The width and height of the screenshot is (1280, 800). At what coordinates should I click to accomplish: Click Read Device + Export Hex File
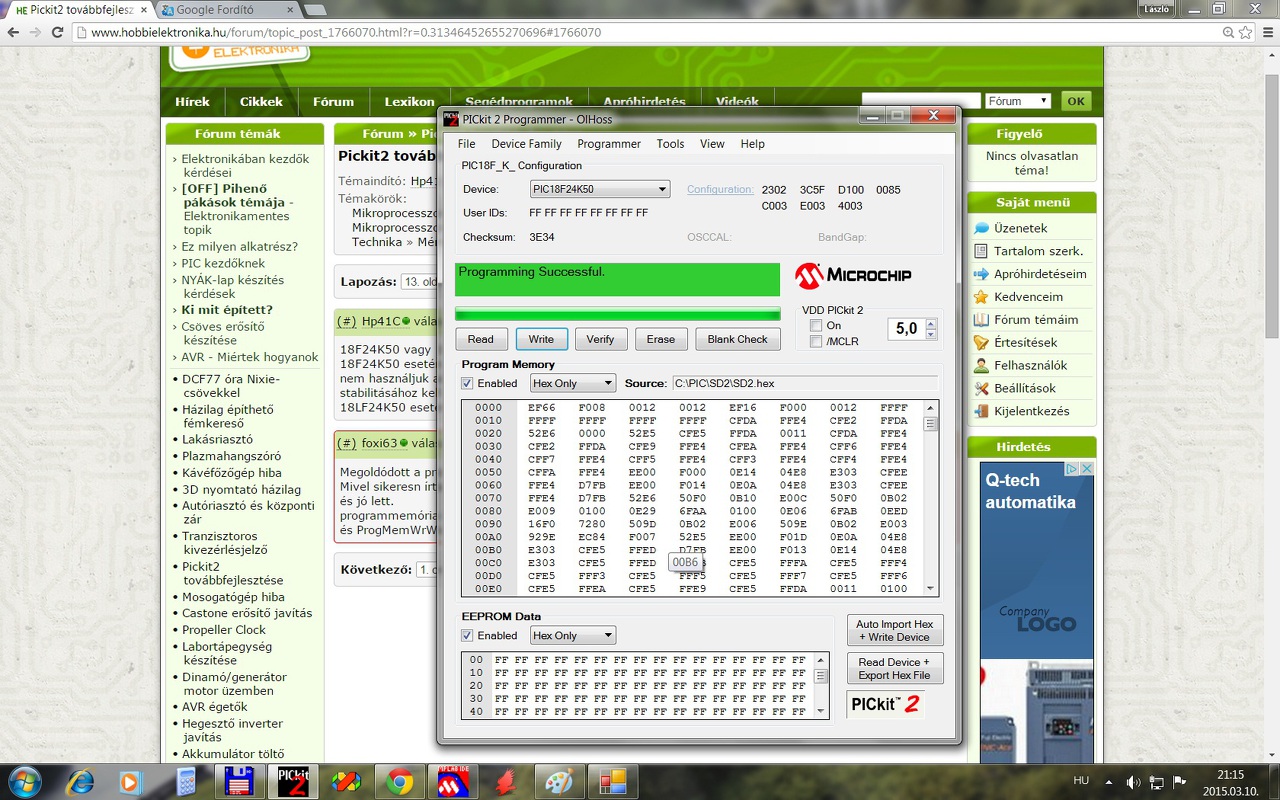click(895, 669)
